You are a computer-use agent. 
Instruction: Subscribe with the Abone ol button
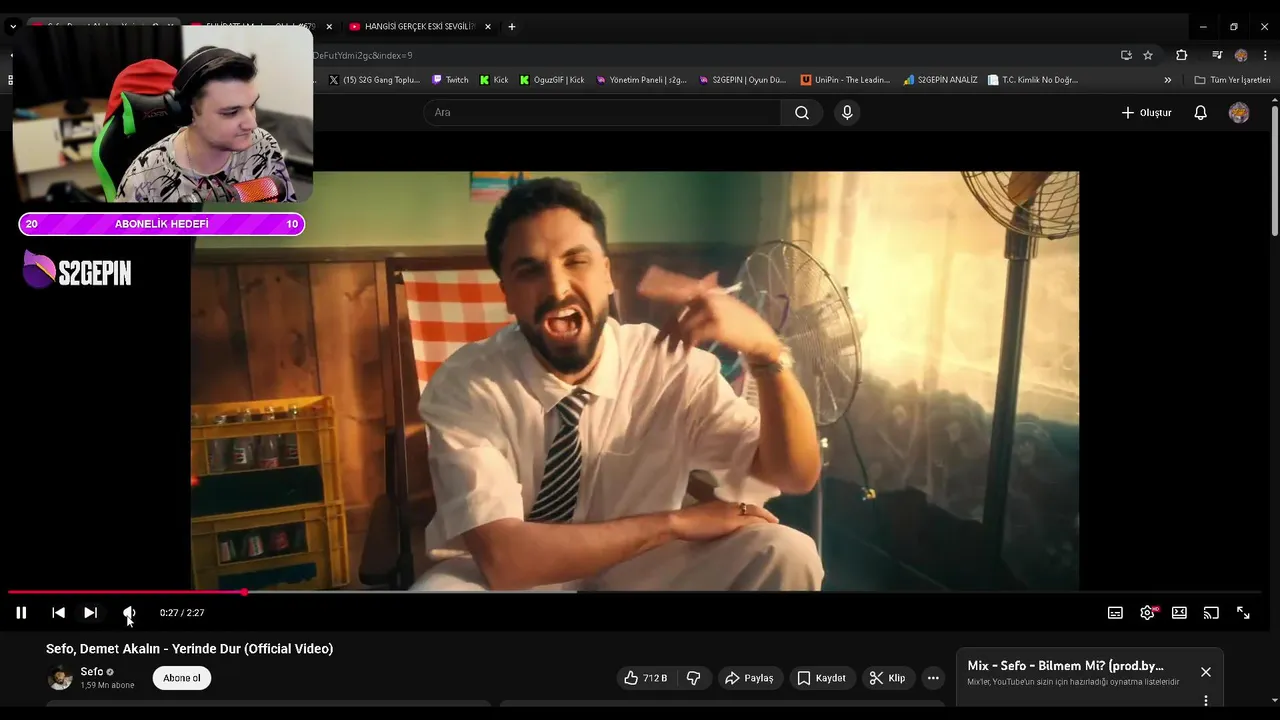[x=182, y=678]
